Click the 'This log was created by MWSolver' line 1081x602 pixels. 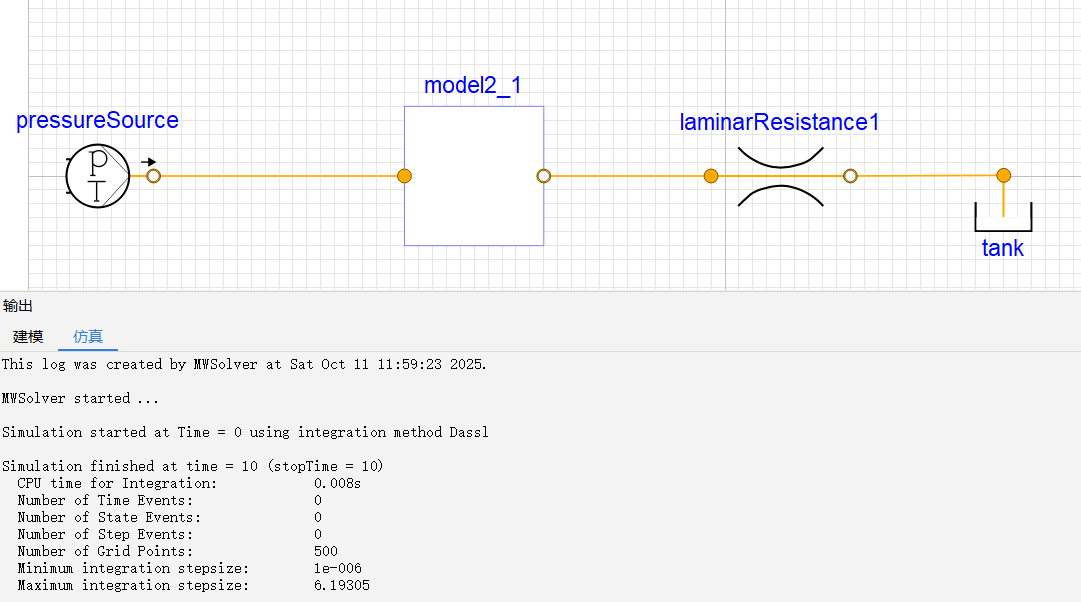[244, 364]
